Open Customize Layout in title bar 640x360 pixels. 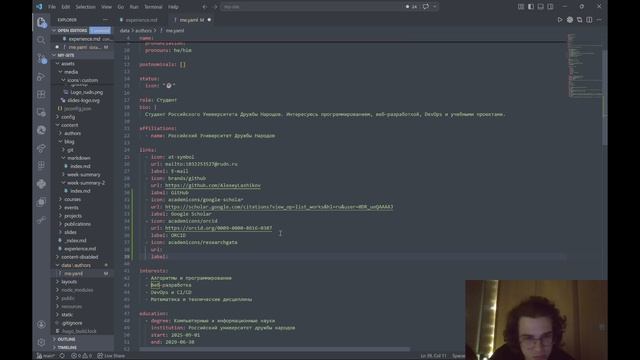[521, 7]
